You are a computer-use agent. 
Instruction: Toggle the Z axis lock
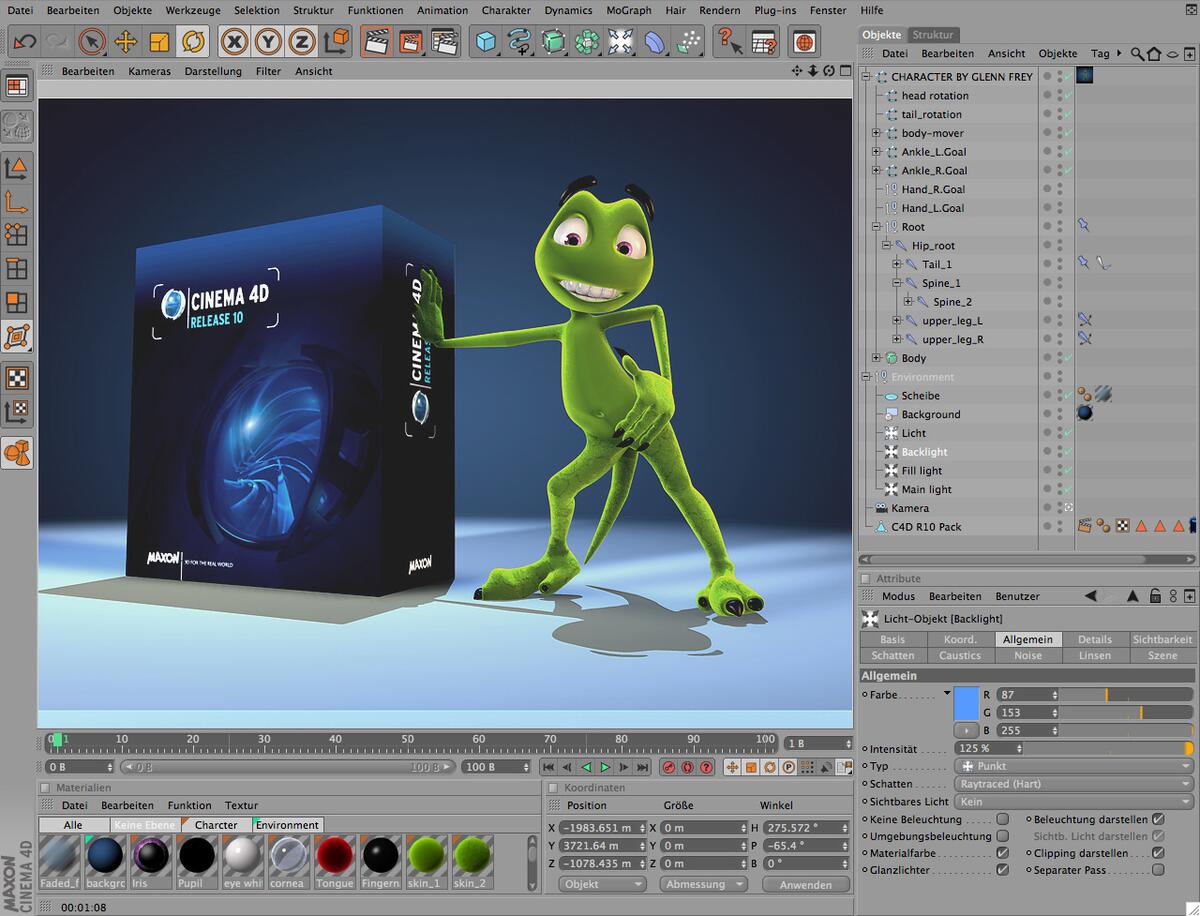[301, 42]
